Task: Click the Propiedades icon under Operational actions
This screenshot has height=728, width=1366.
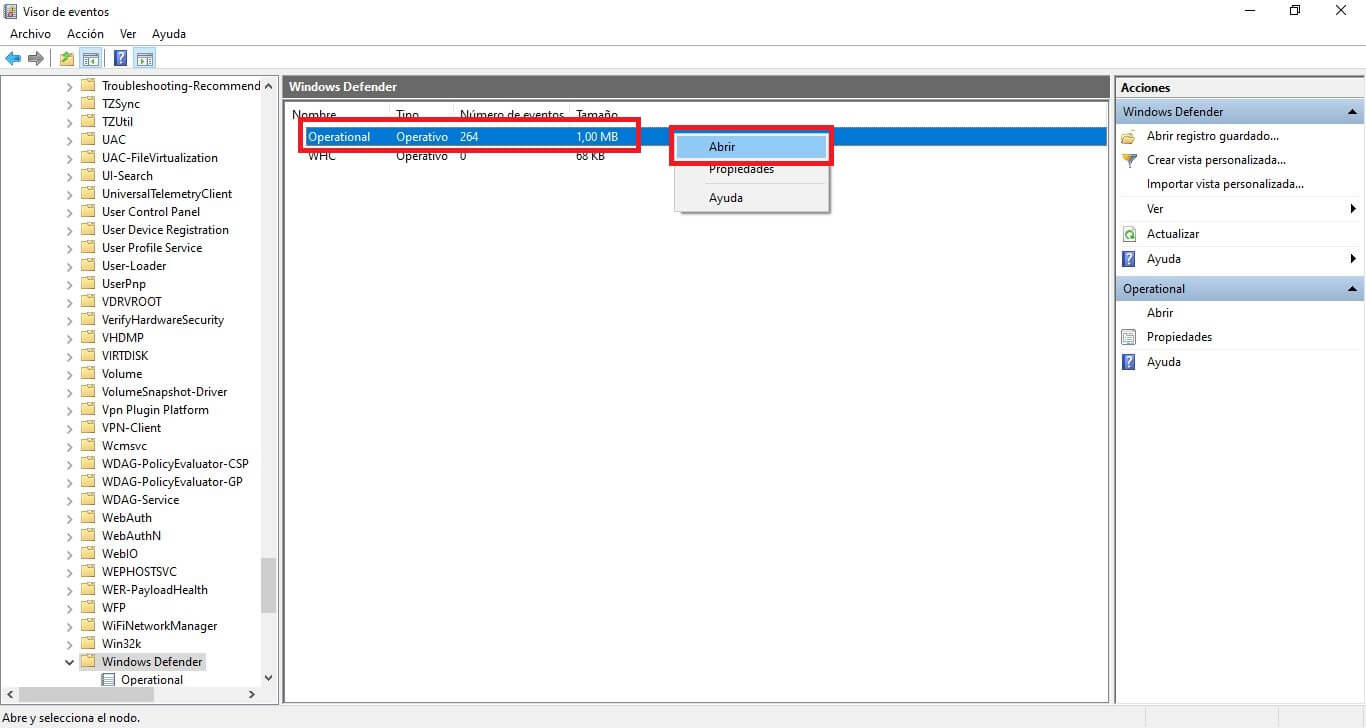Action: click(x=1129, y=337)
